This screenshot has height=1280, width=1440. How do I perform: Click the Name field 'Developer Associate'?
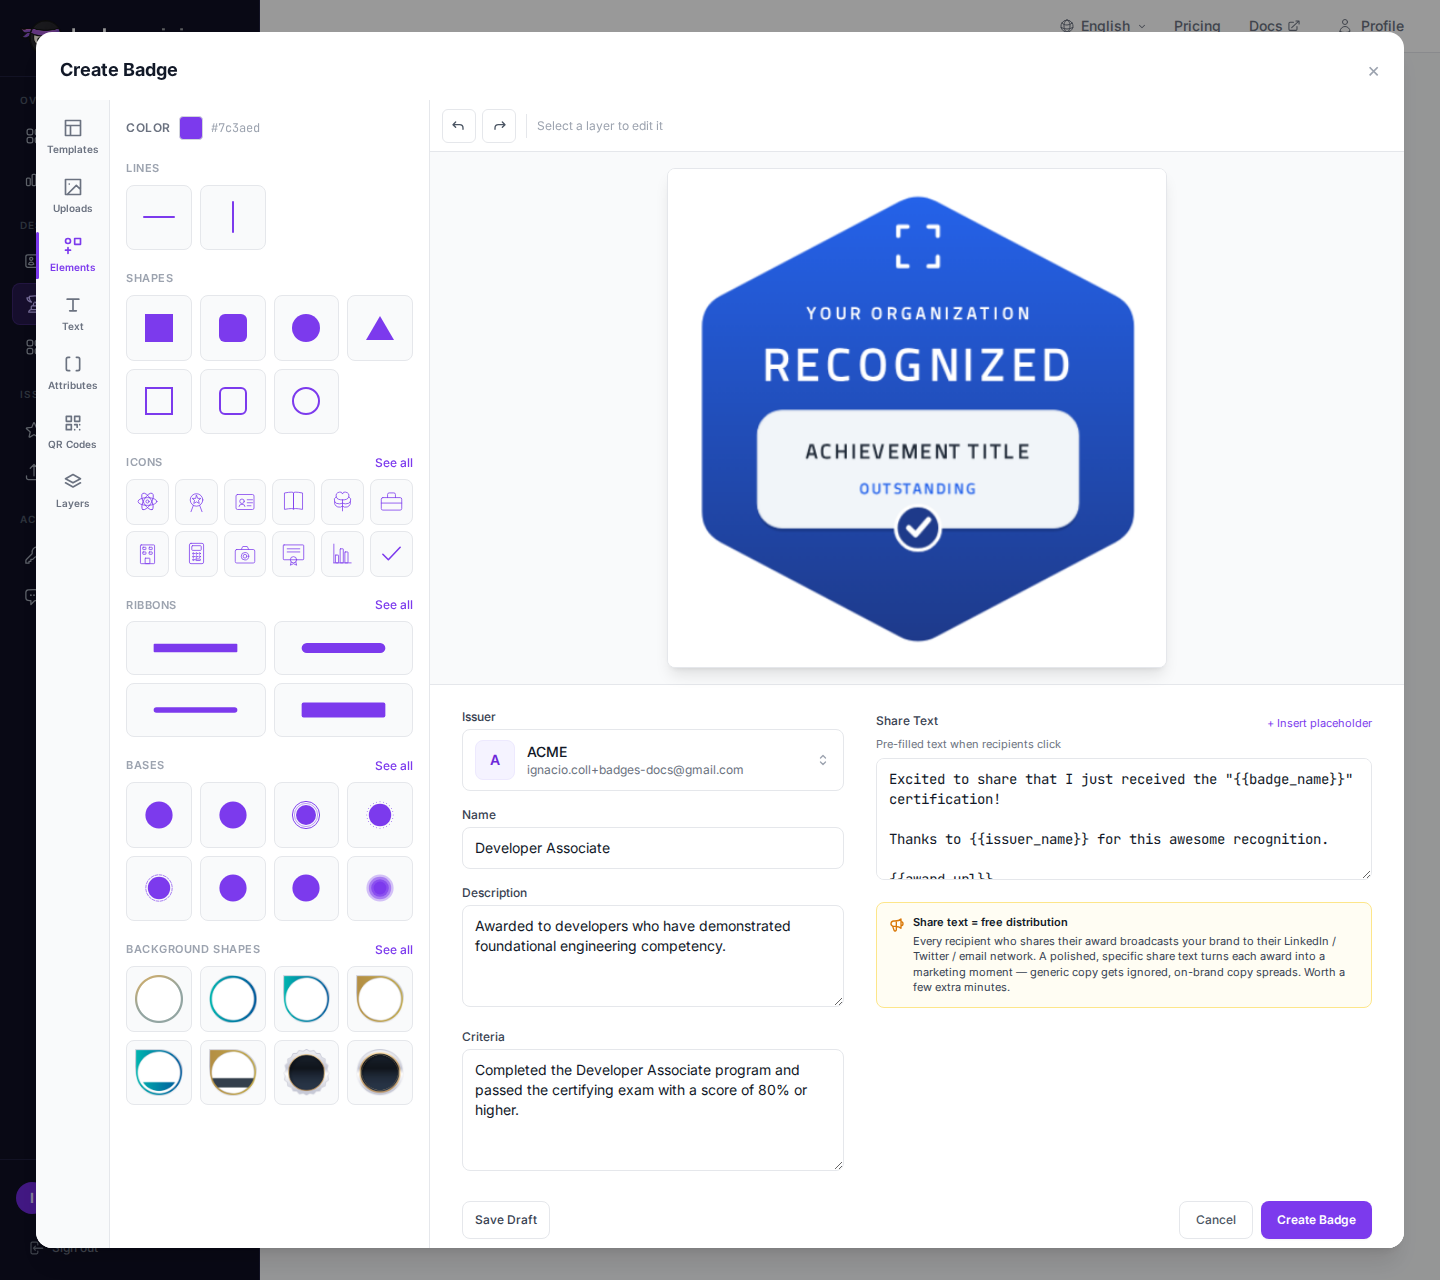653,848
